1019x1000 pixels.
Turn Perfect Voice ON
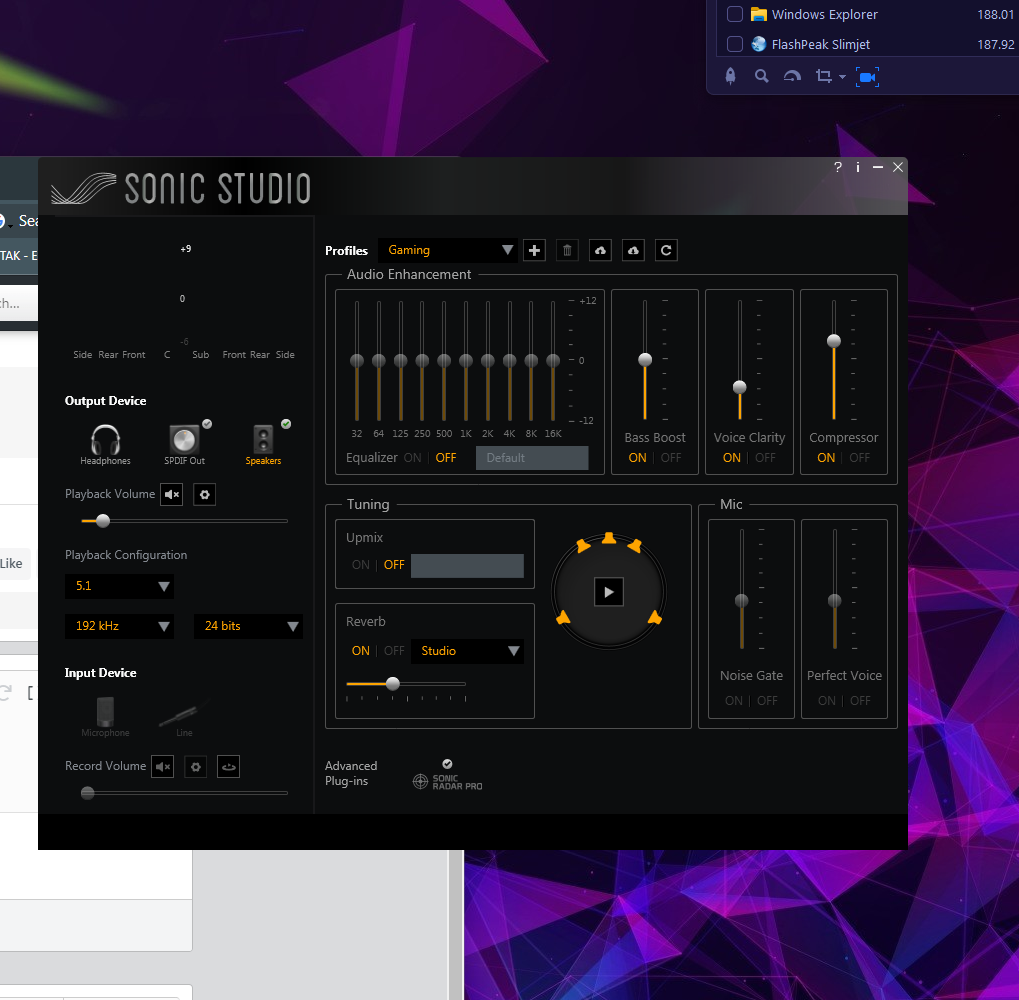(827, 701)
